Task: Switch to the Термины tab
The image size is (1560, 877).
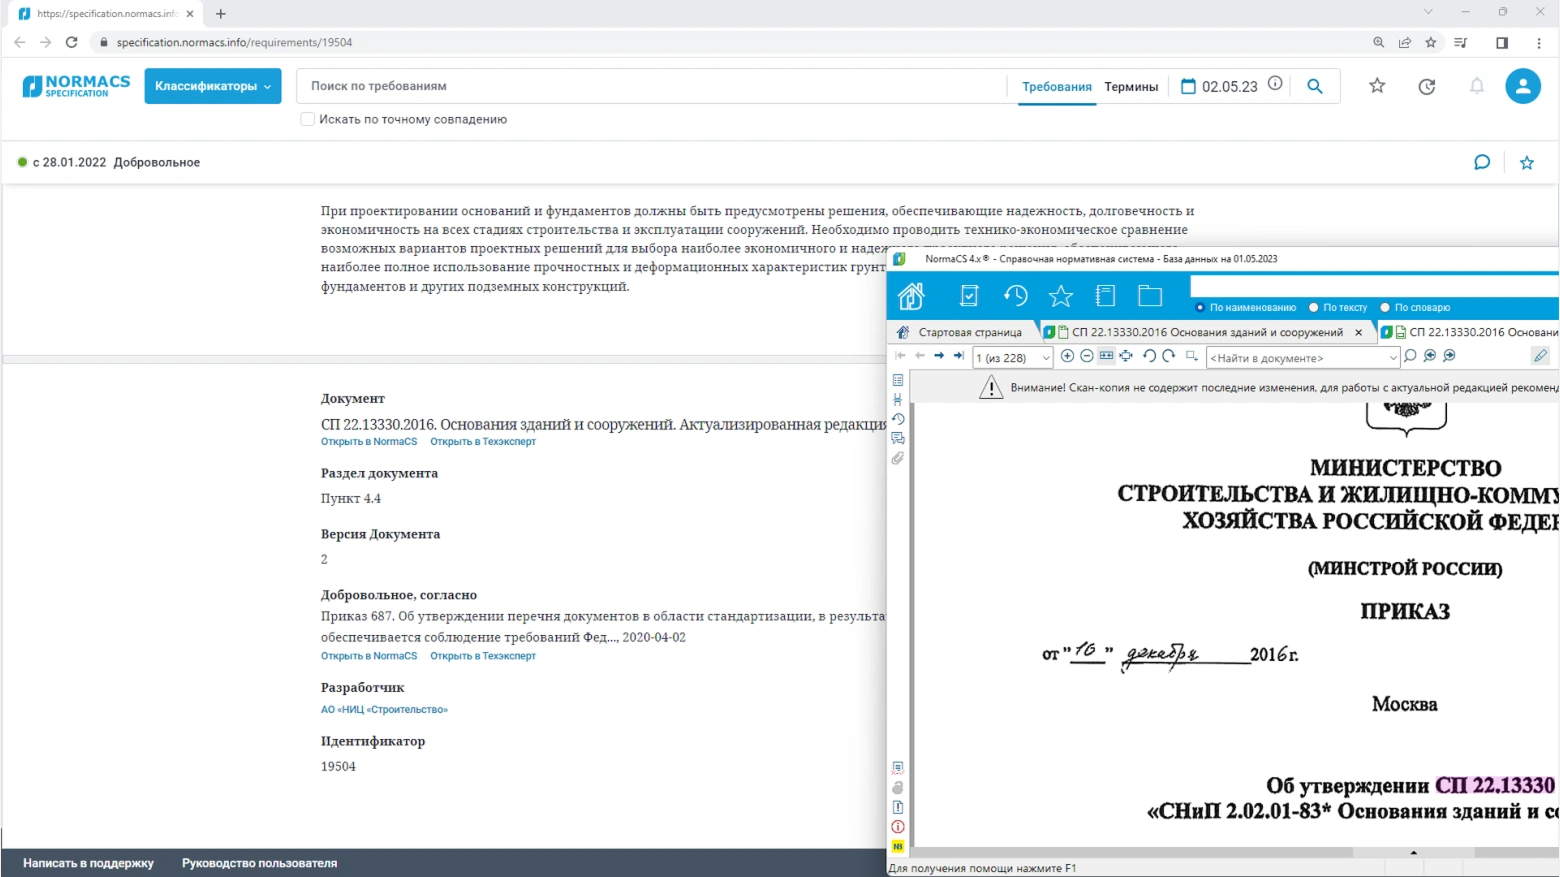Action: (1131, 87)
